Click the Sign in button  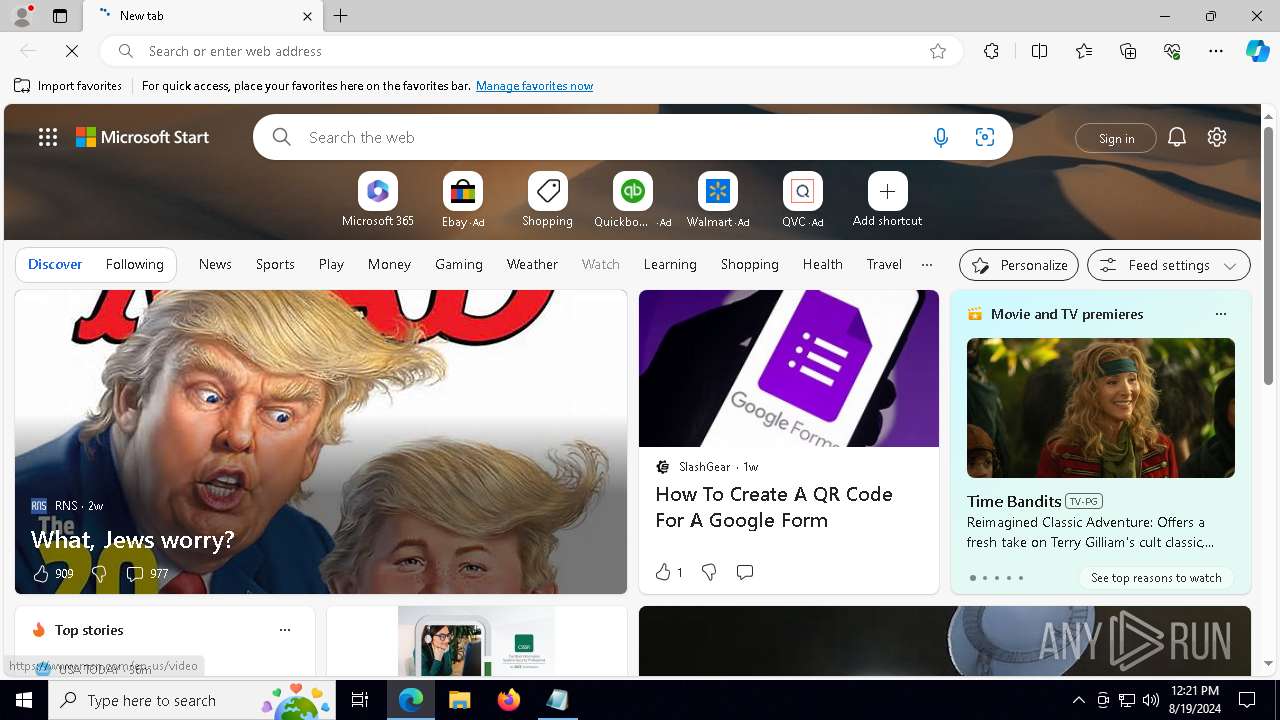coord(1116,138)
